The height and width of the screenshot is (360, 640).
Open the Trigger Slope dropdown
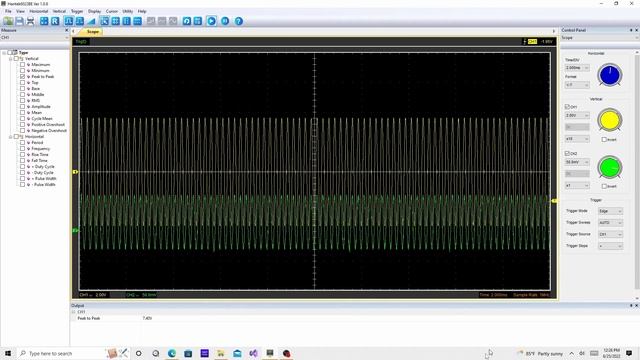pyautogui.click(x=611, y=246)
